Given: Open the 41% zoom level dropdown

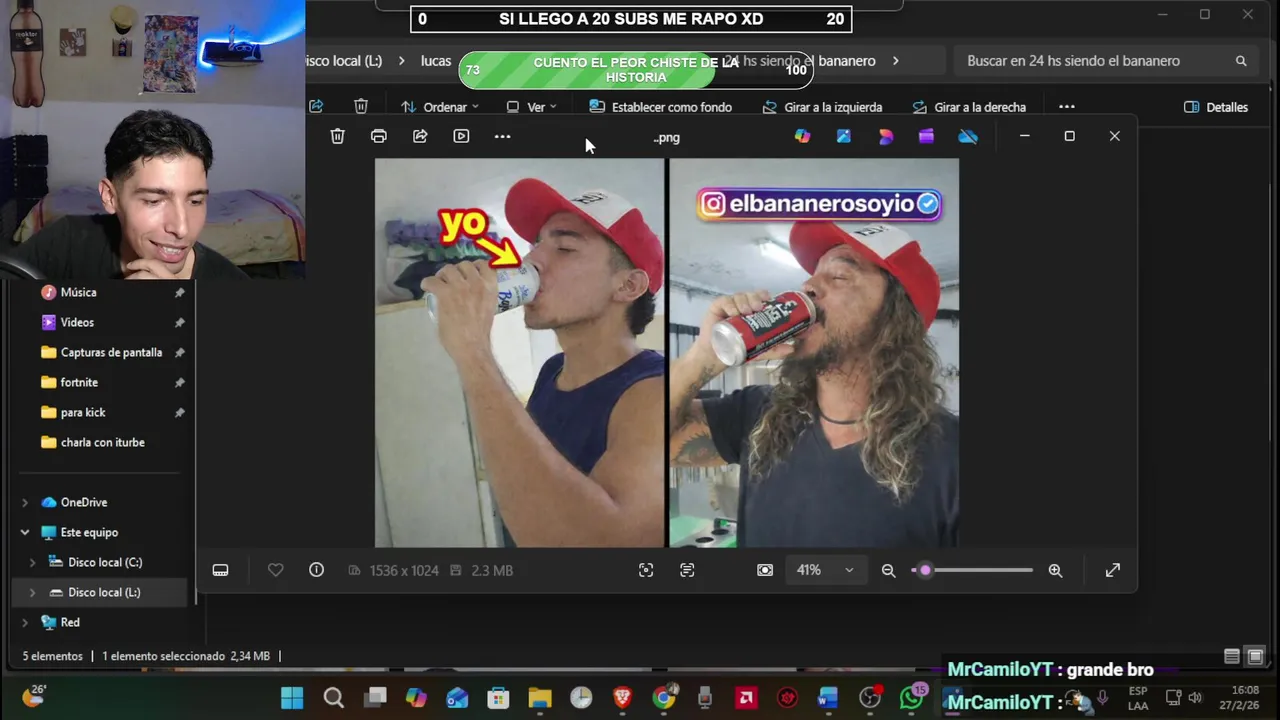Looking at the screenshot, I should pos(825,570).
